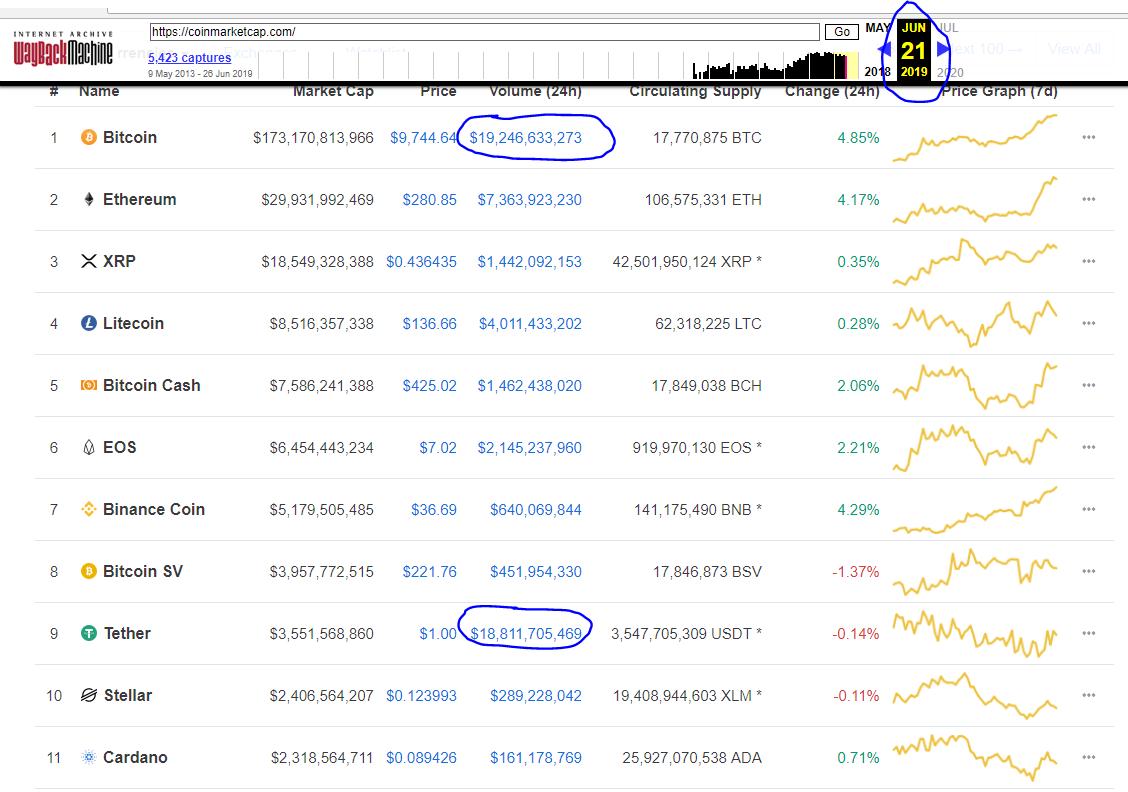
Task: Sort table by rank # column header
Action: [x=54, y=91]
